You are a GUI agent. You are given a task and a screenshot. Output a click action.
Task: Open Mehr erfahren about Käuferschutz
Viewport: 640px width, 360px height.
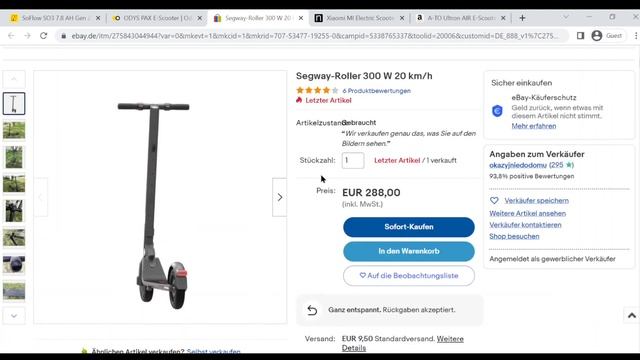[533, 126]
